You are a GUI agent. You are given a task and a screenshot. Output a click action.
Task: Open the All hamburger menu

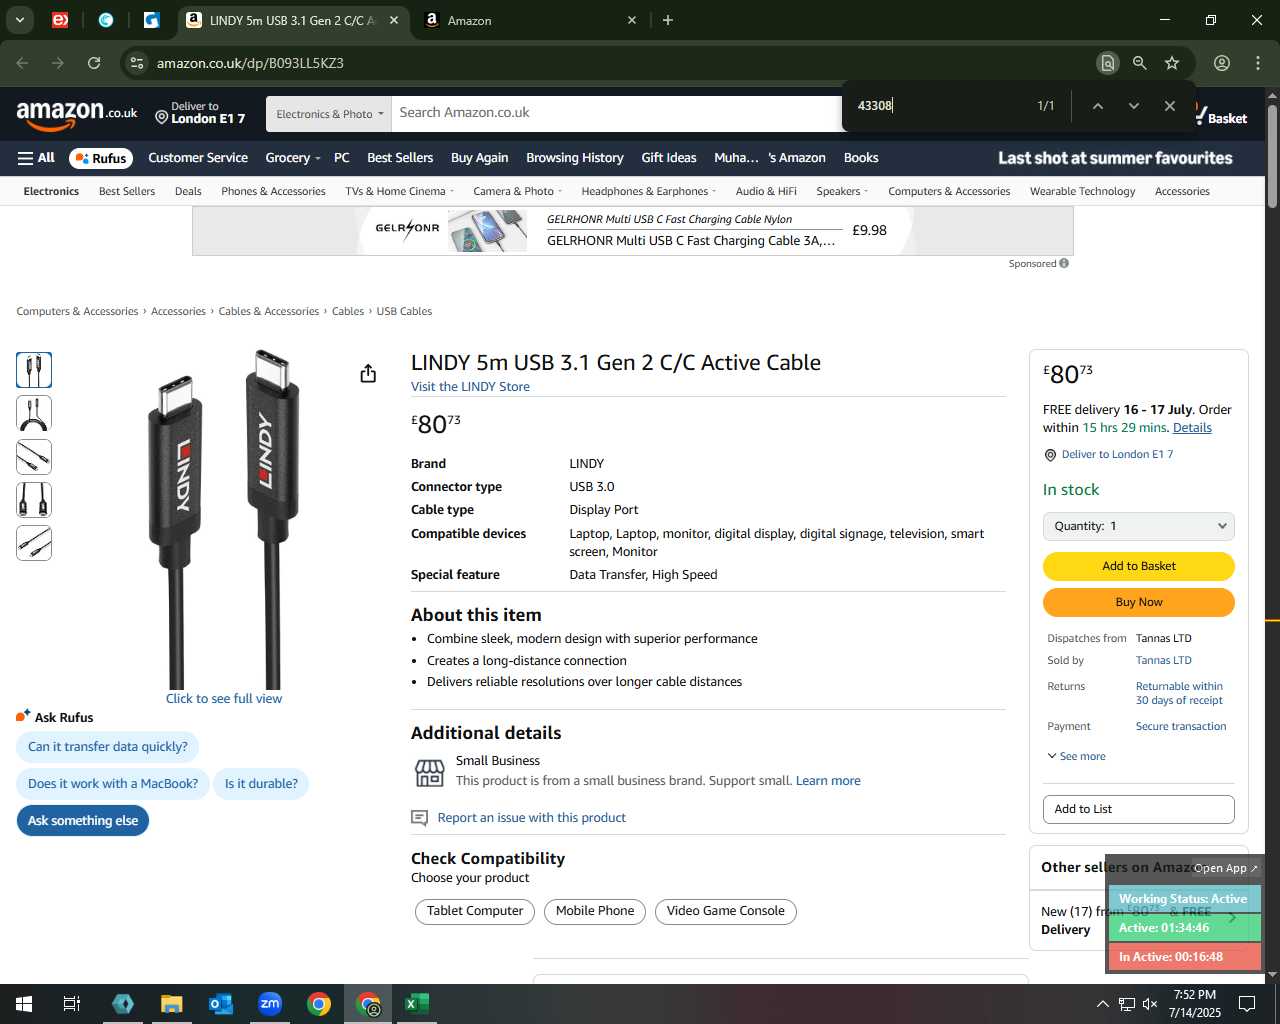click(36, 158)
